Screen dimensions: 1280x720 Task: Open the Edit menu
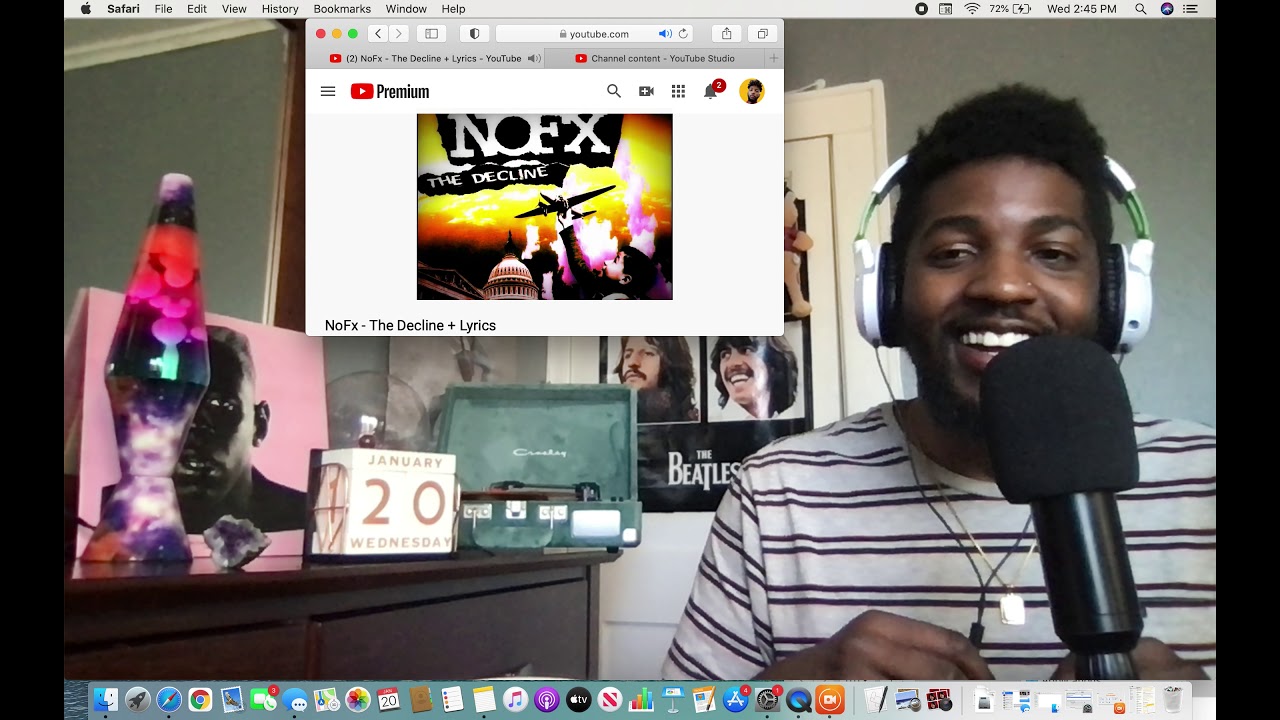(x=197, y=9)
